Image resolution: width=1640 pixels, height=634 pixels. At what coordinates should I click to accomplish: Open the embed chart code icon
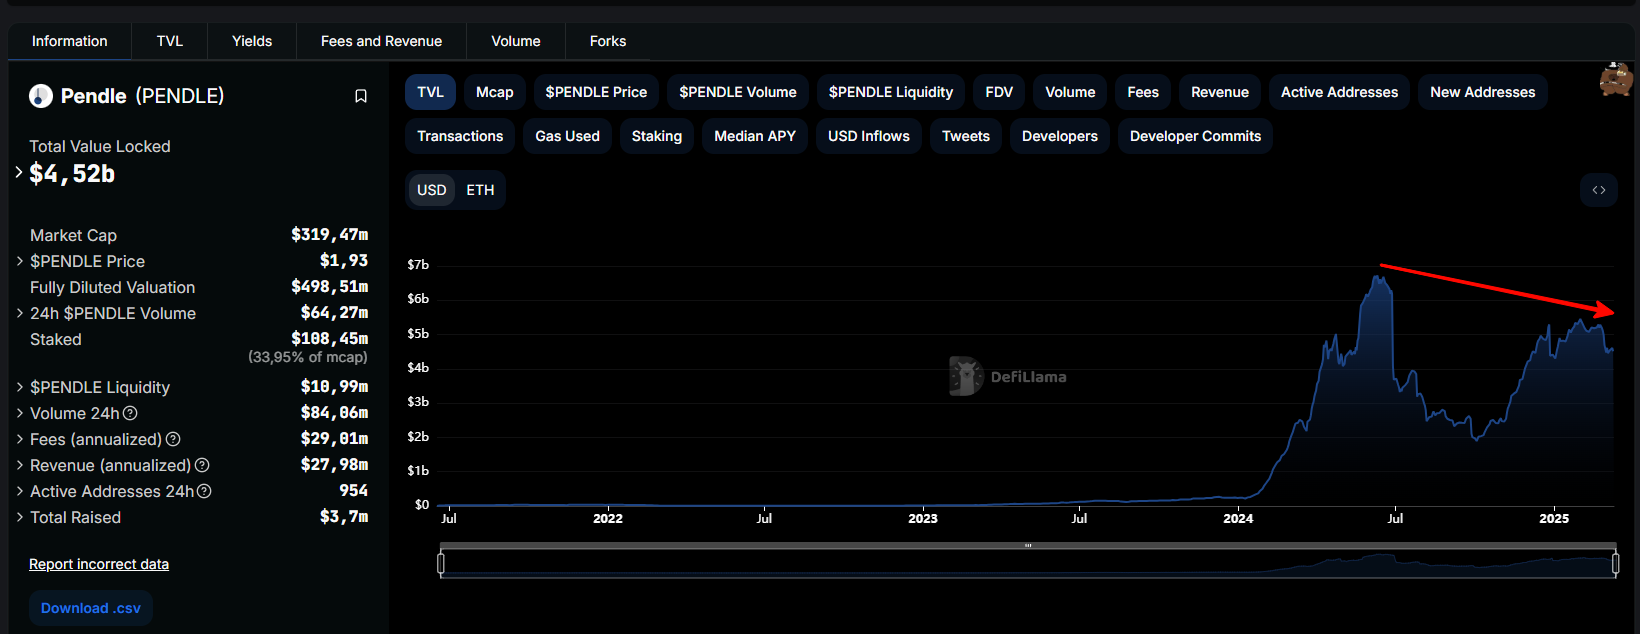point(1599,190)
